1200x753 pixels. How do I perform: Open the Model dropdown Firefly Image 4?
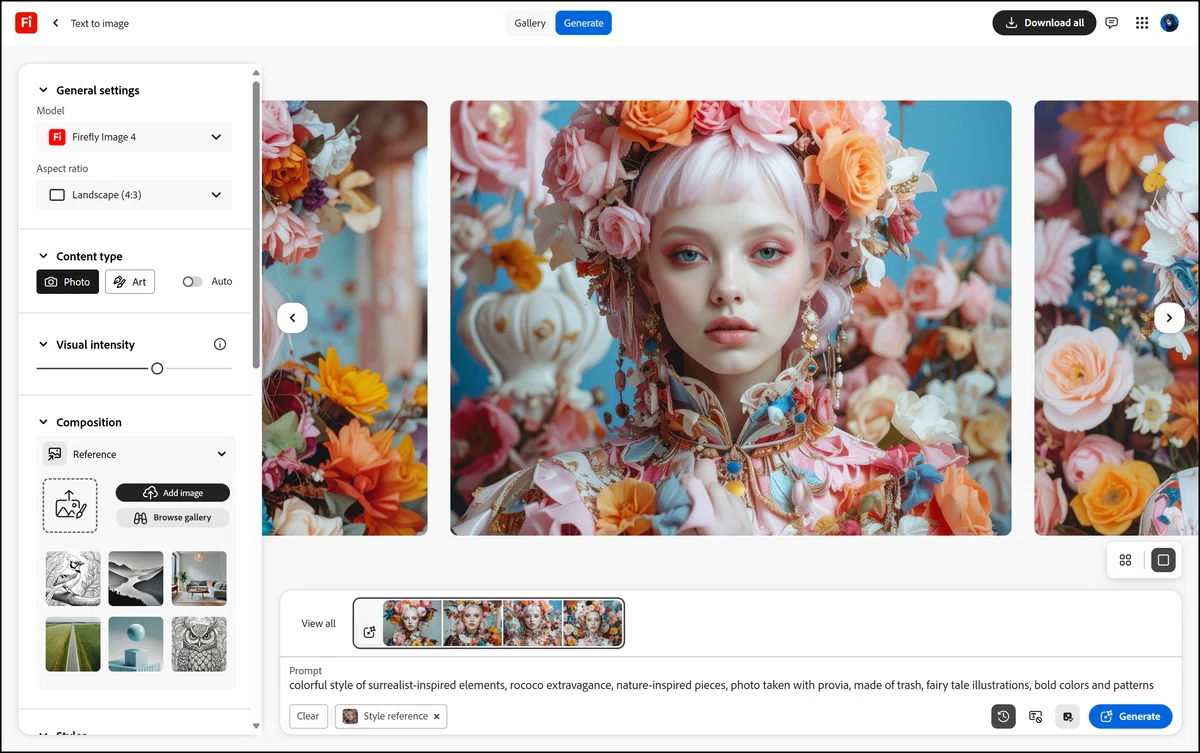[x=134, y=137]
